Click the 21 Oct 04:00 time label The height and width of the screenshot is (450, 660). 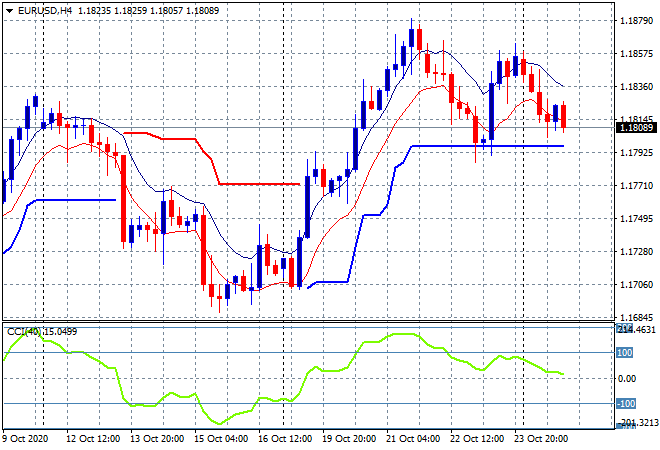pyautogui.click(x=413, y=439)
